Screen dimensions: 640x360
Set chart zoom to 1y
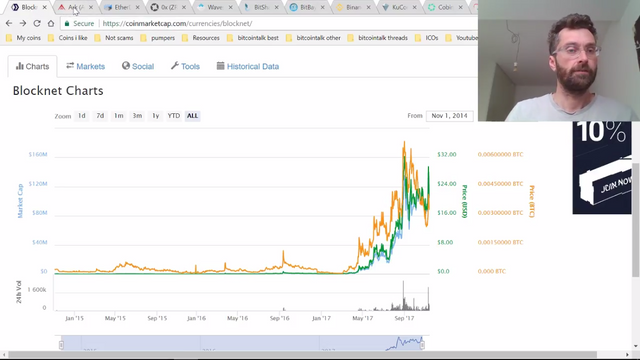pos(156,116)
